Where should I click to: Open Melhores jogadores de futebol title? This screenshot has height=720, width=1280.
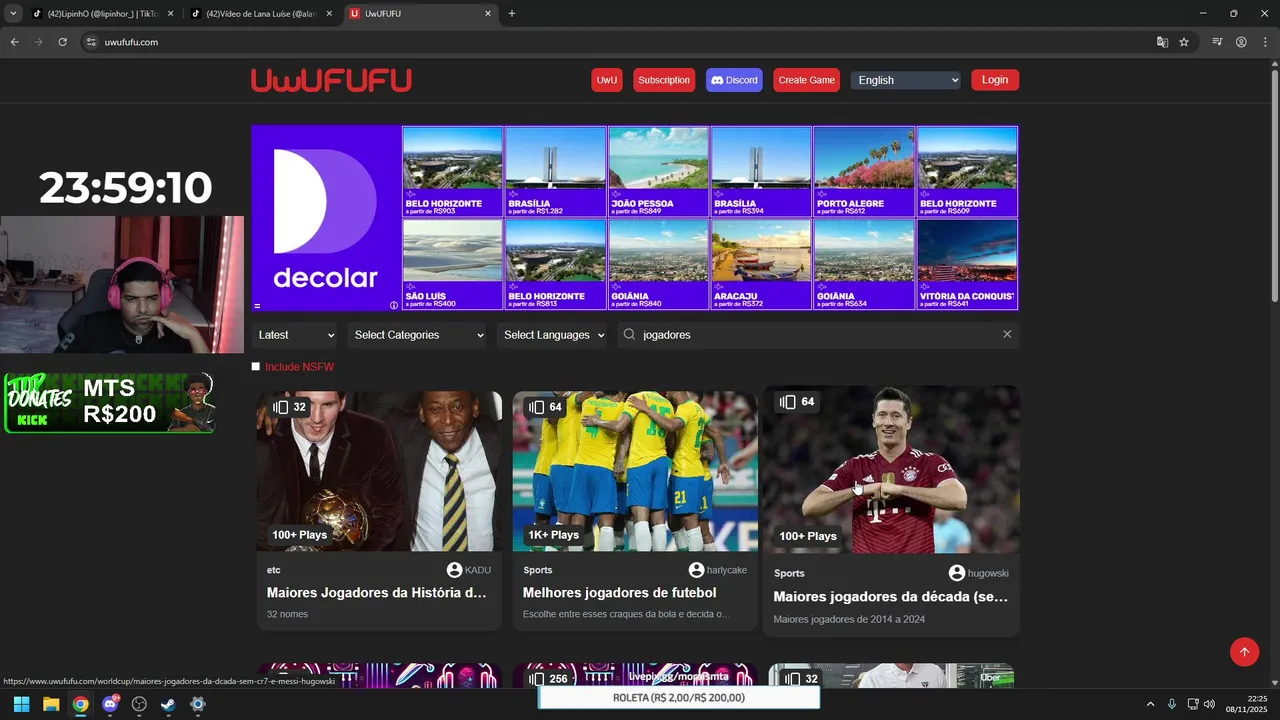pyautogui.click(x=620, y=593)
